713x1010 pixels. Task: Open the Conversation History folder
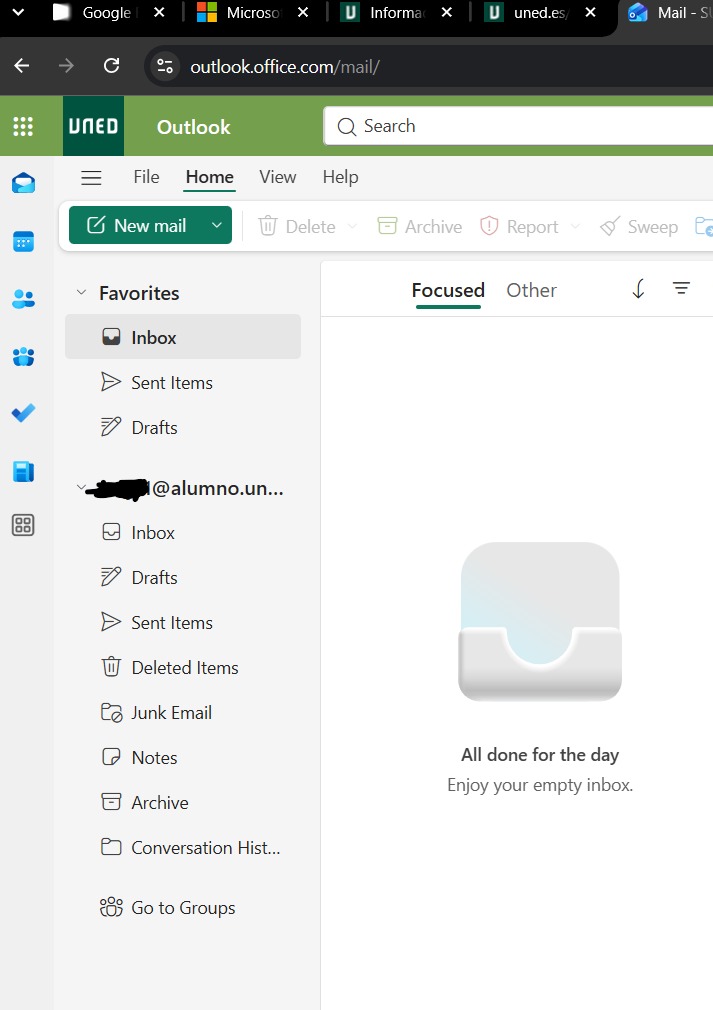183,848
